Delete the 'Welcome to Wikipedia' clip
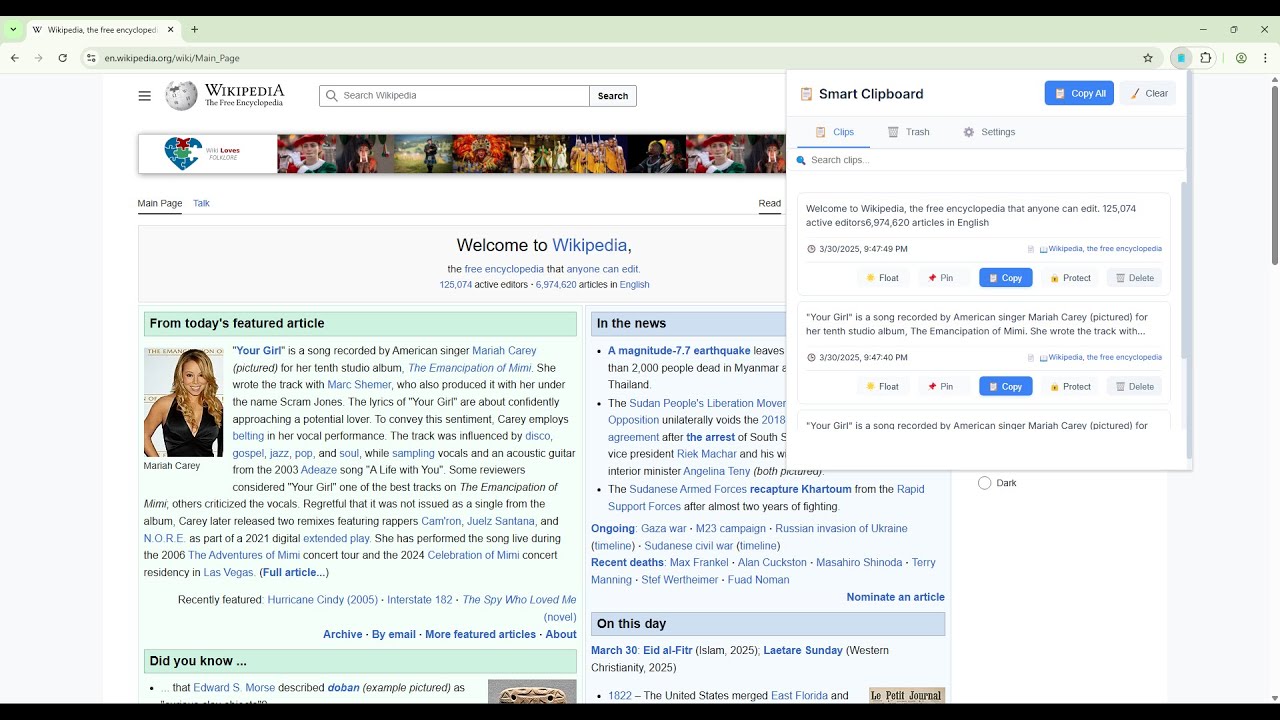1280x720 pixels. tap(1134, 278)
